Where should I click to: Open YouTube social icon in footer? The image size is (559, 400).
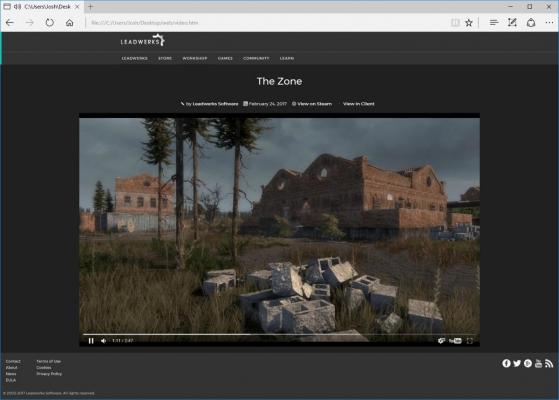(538, 363)
